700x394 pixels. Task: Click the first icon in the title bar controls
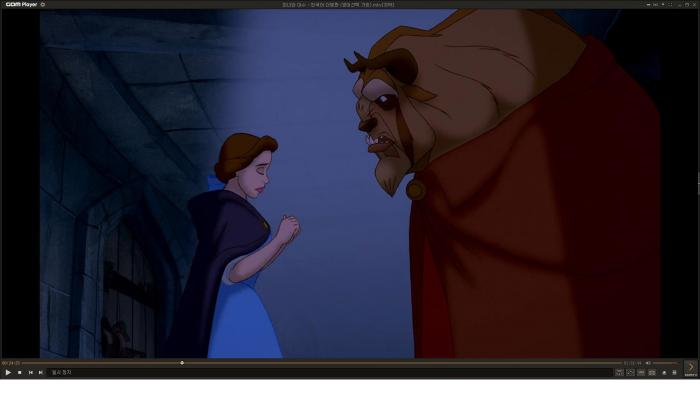[648, 4]
